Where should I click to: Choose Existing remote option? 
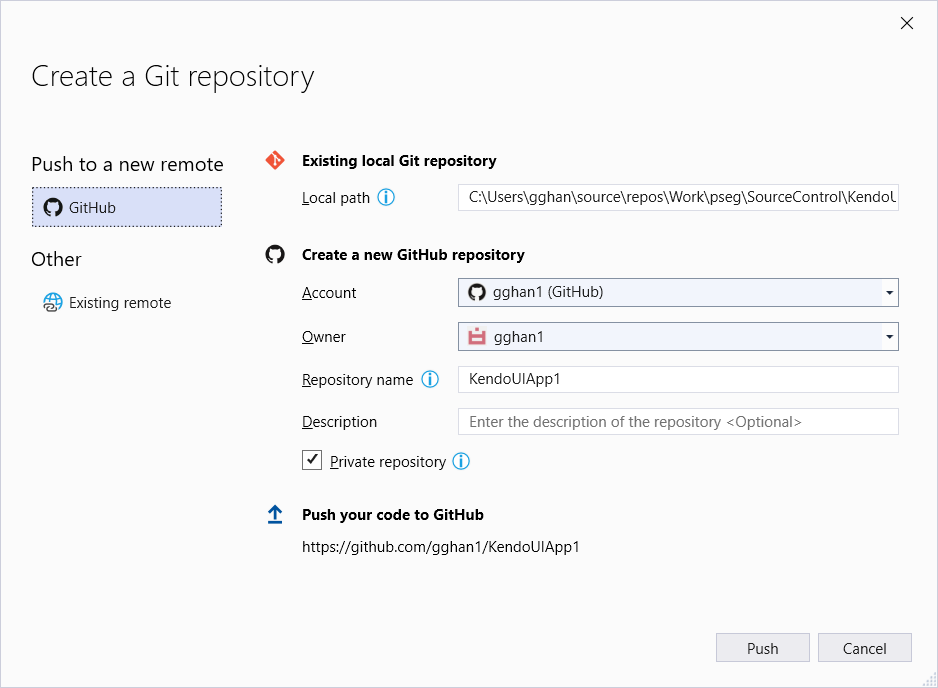pos(119,302)
